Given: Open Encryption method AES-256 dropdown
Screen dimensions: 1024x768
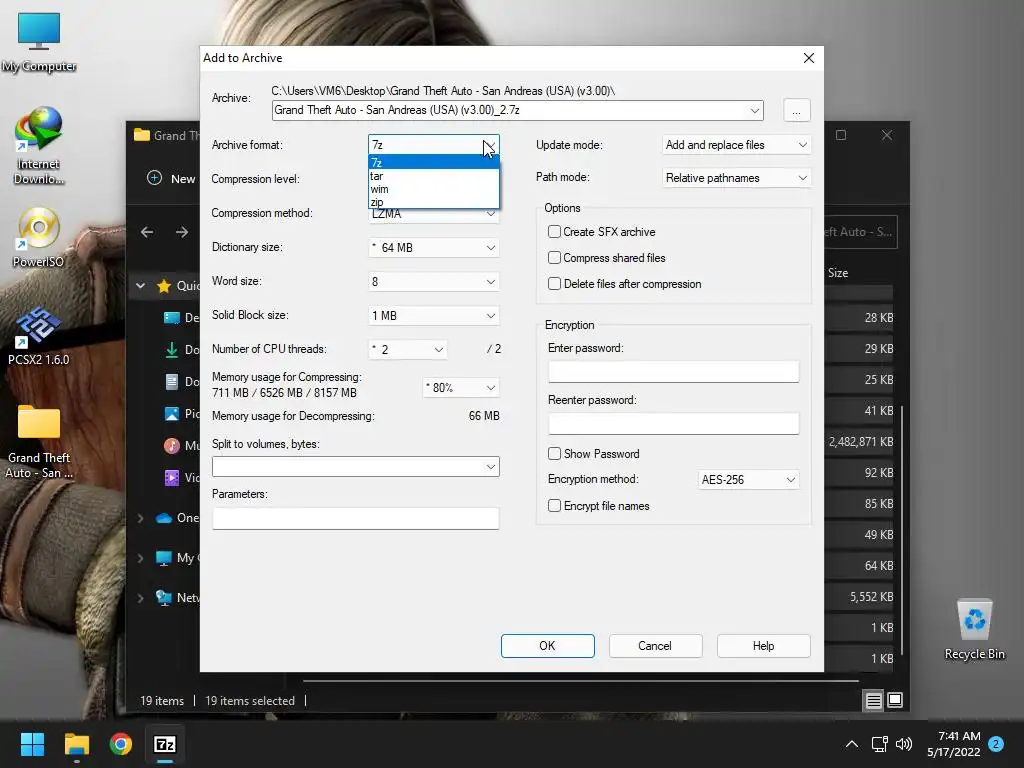Looking at the screenshot, I should pos(748,480).
